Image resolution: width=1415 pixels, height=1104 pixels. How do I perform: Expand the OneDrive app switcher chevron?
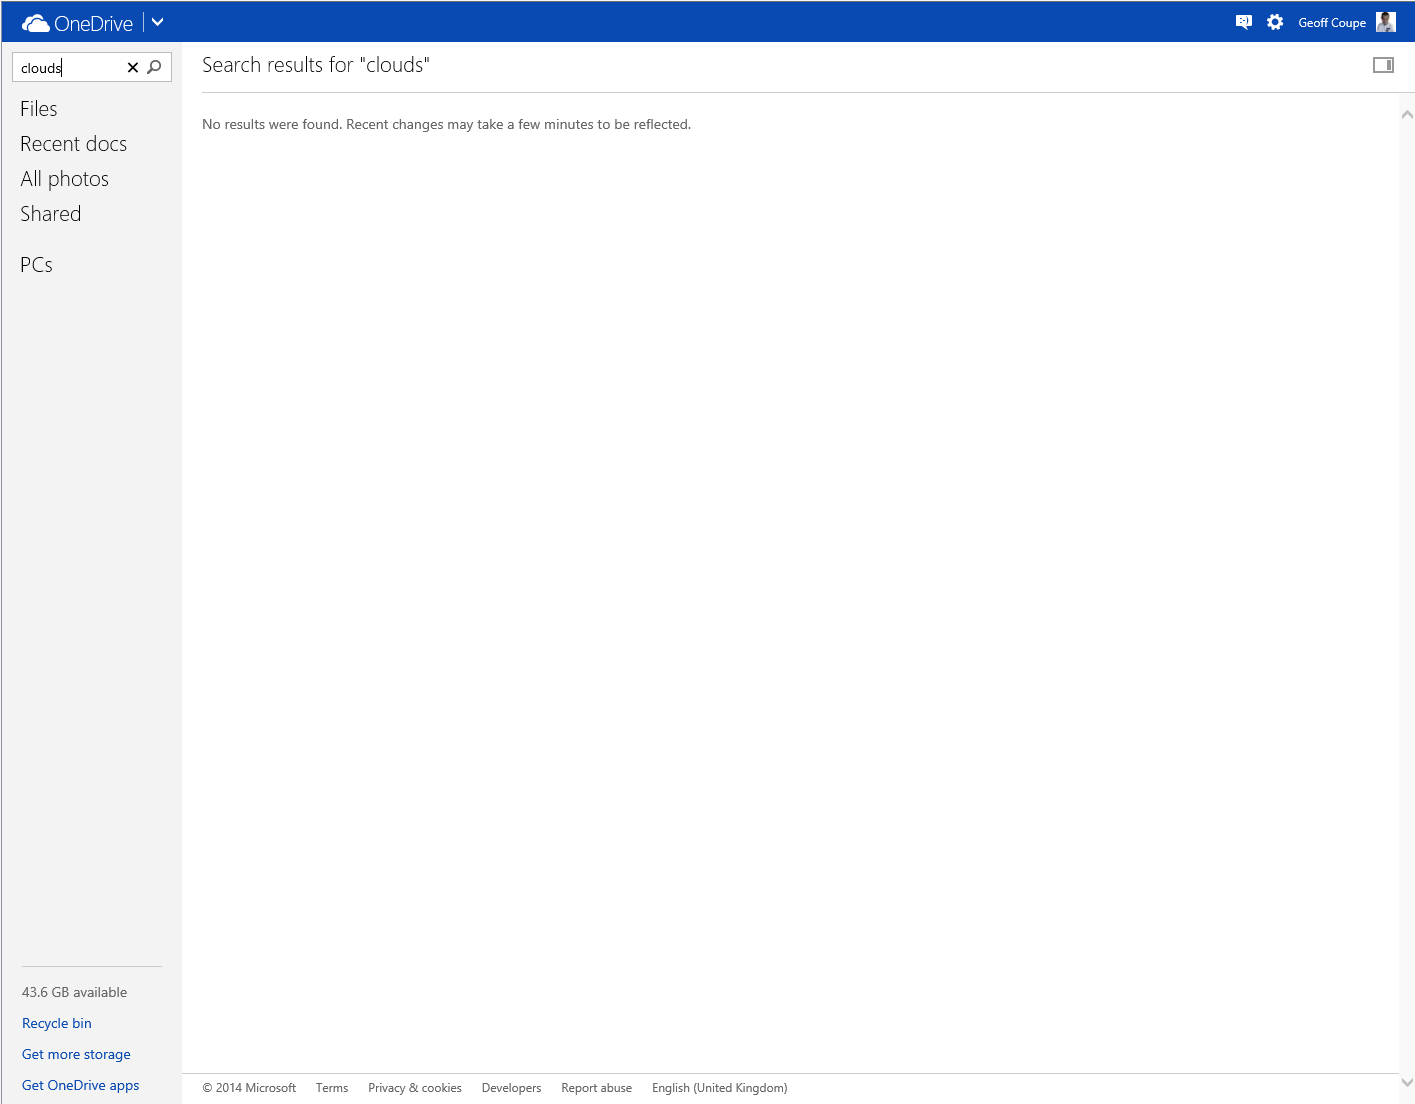point(157,22)
